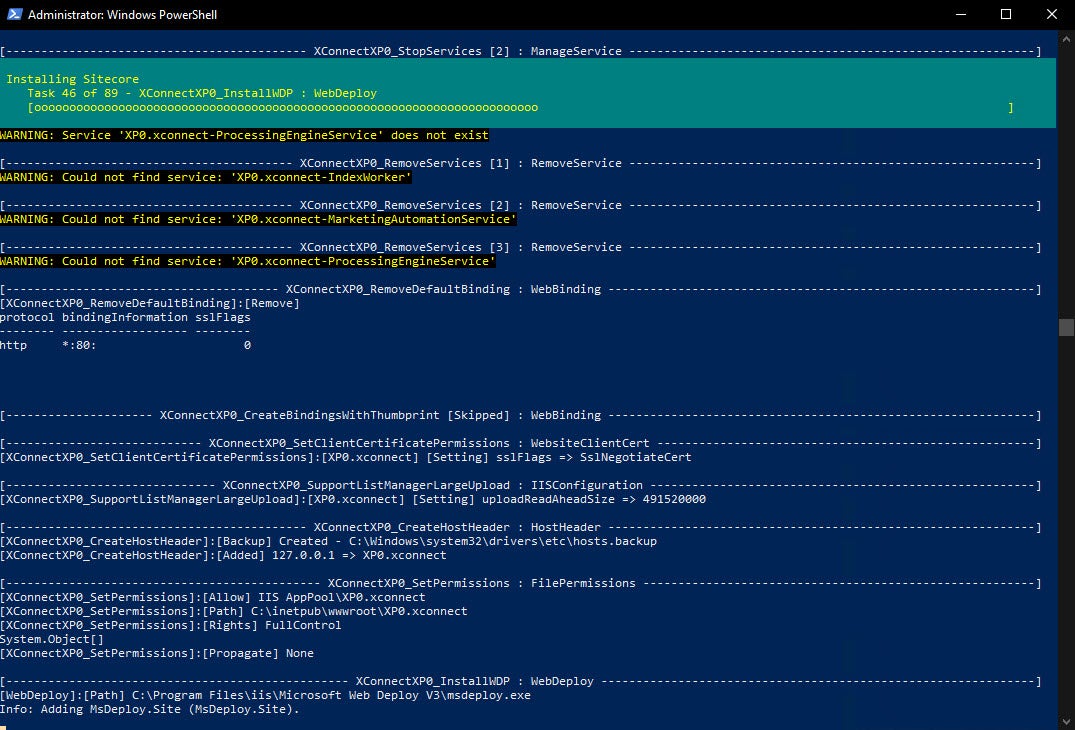Click the 'Installing Sitecore' green banner

[x=70, y=78]
